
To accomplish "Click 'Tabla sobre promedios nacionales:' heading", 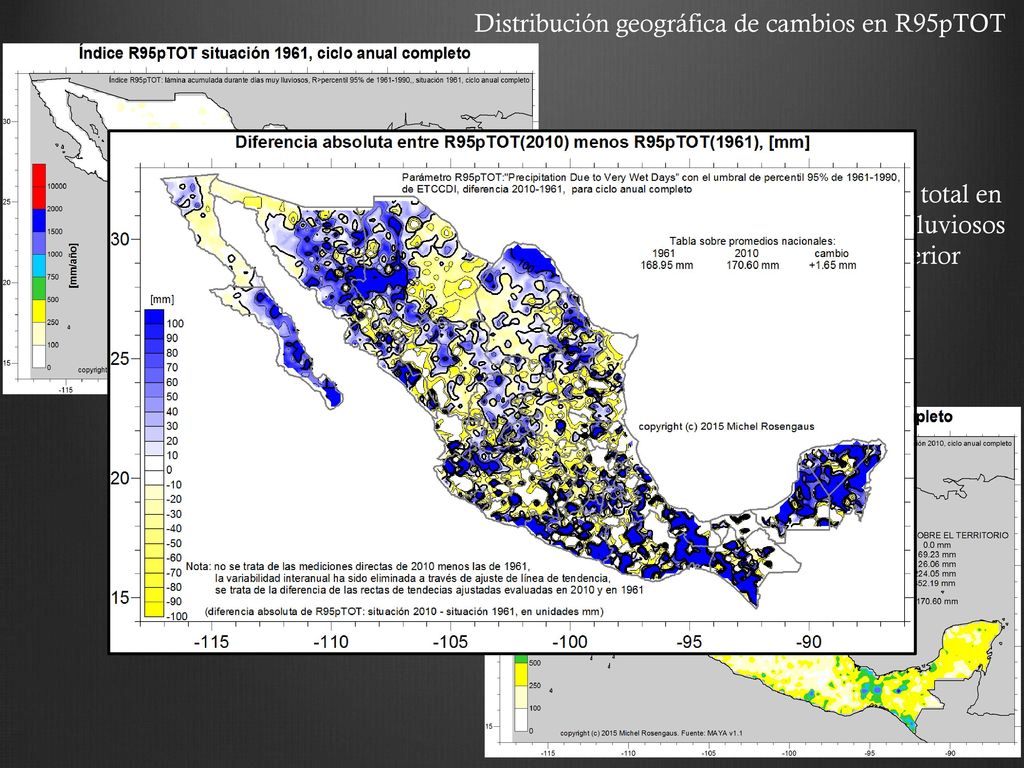I will [752, 241].
